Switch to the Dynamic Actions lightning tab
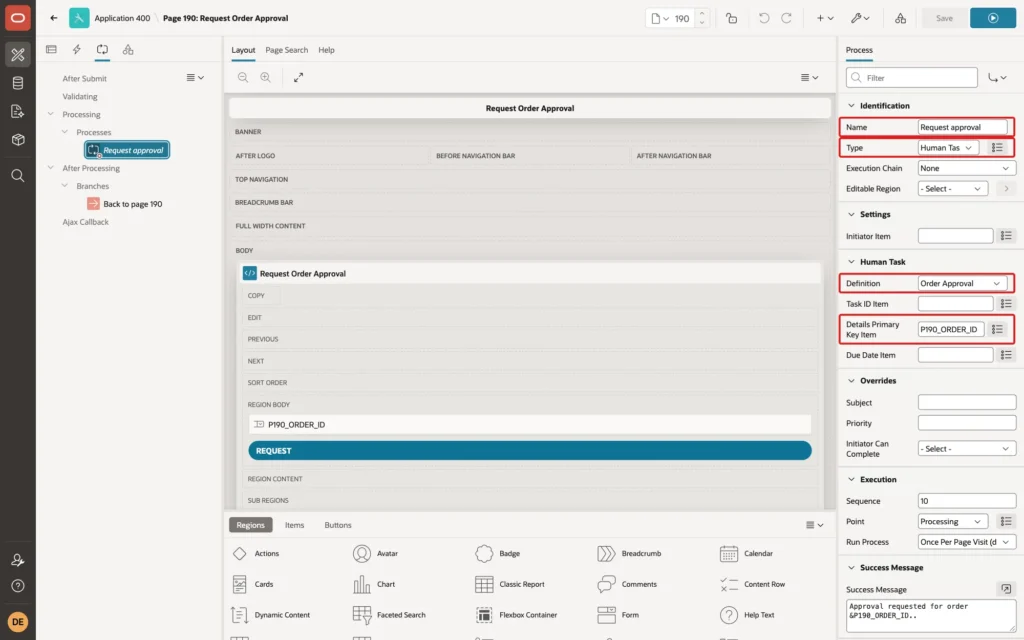The image size is (1024, 640). click(76, 50)
